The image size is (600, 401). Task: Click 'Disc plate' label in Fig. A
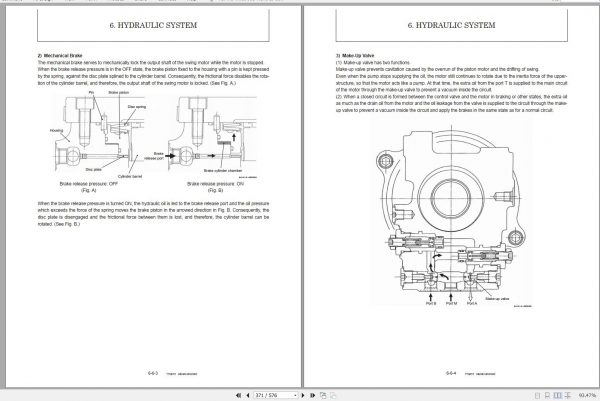(94, 169)
